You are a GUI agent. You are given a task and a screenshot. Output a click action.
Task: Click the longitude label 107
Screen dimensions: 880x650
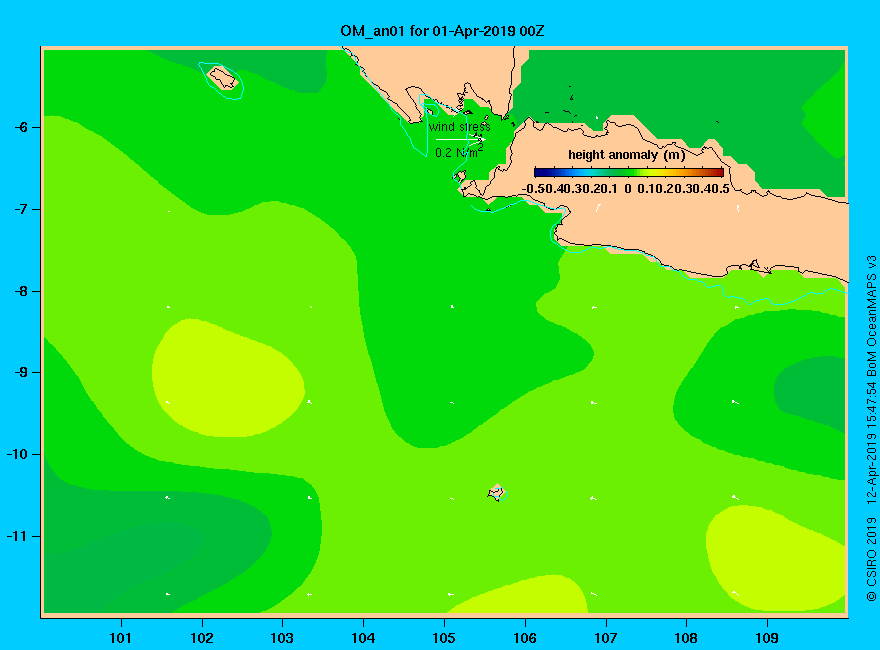tap(606, 638)
